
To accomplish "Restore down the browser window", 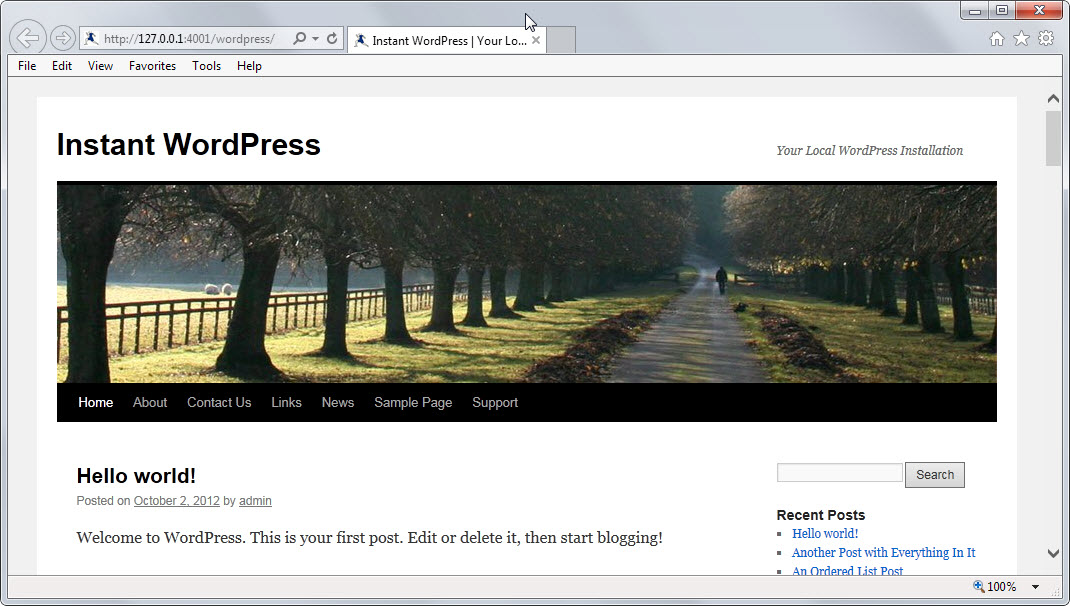I will (1002, 11).
